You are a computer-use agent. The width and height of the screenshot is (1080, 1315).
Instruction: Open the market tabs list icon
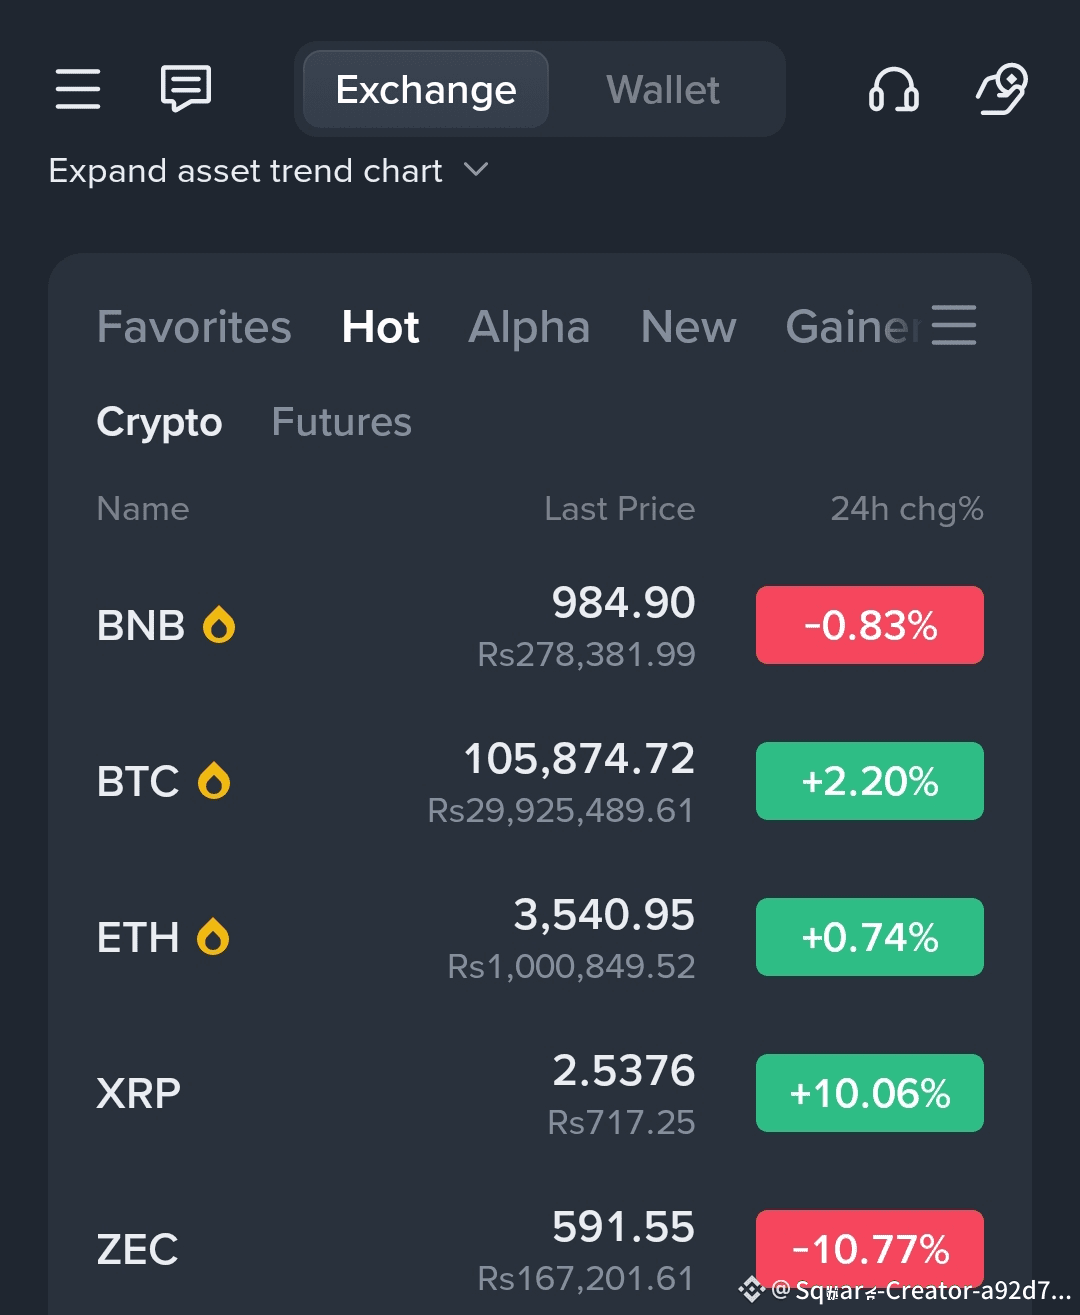(x=953, y=326)
